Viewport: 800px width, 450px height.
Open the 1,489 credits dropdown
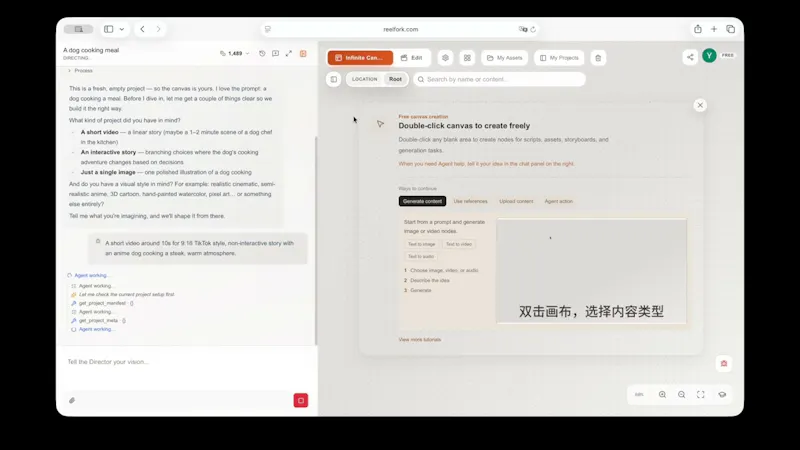pos(235,54)
